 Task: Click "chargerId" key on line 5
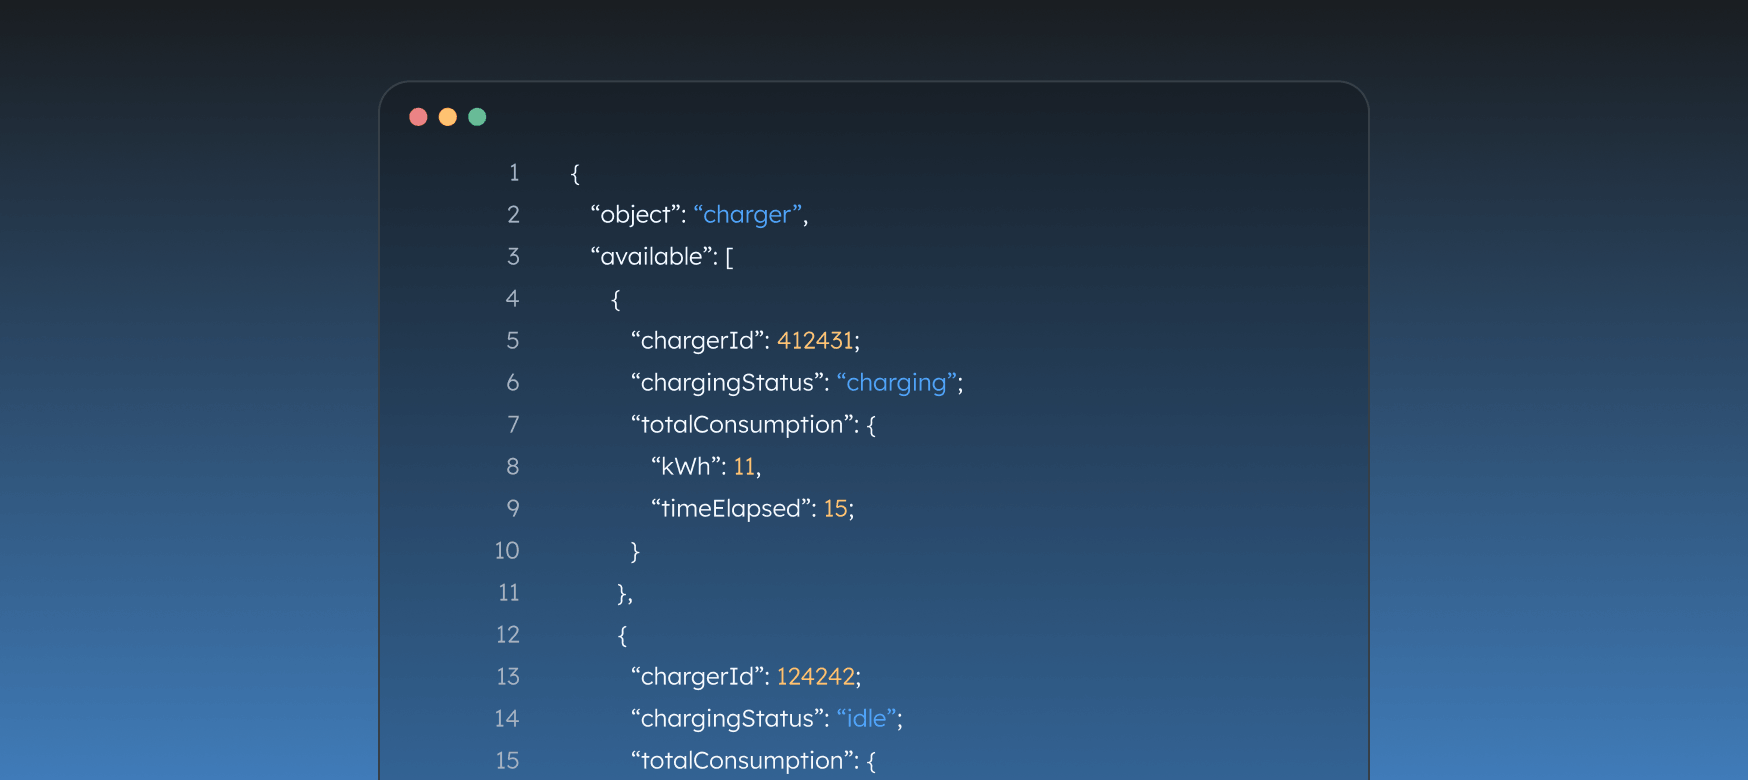coord(697,341)
